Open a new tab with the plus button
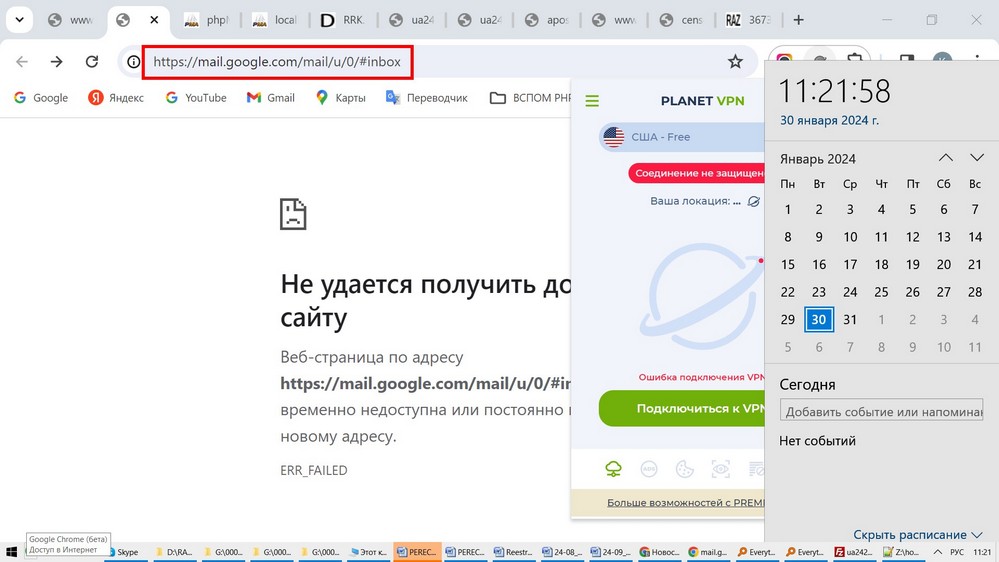The height and width of the screenshot is (562, 999). [x=798, y=20]
